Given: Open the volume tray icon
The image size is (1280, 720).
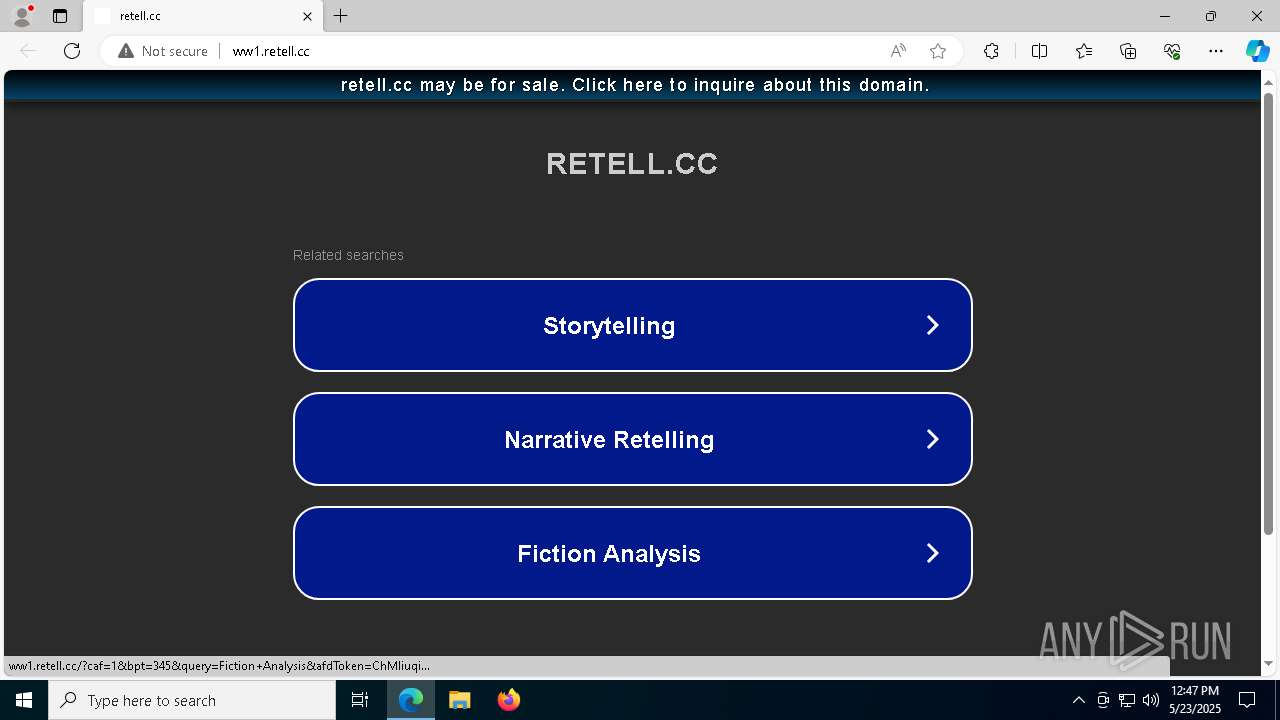Looking at the screenshot, I should (1151, 700).
